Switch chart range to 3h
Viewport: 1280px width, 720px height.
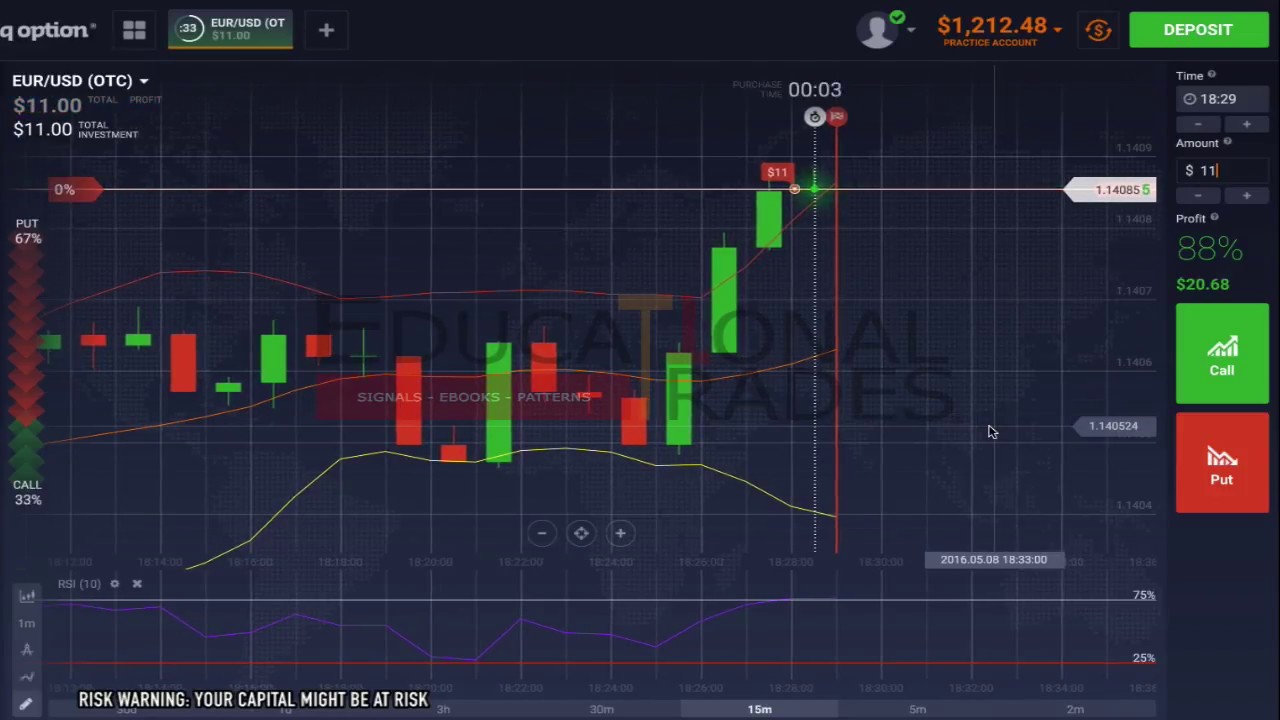click(443, 709)
